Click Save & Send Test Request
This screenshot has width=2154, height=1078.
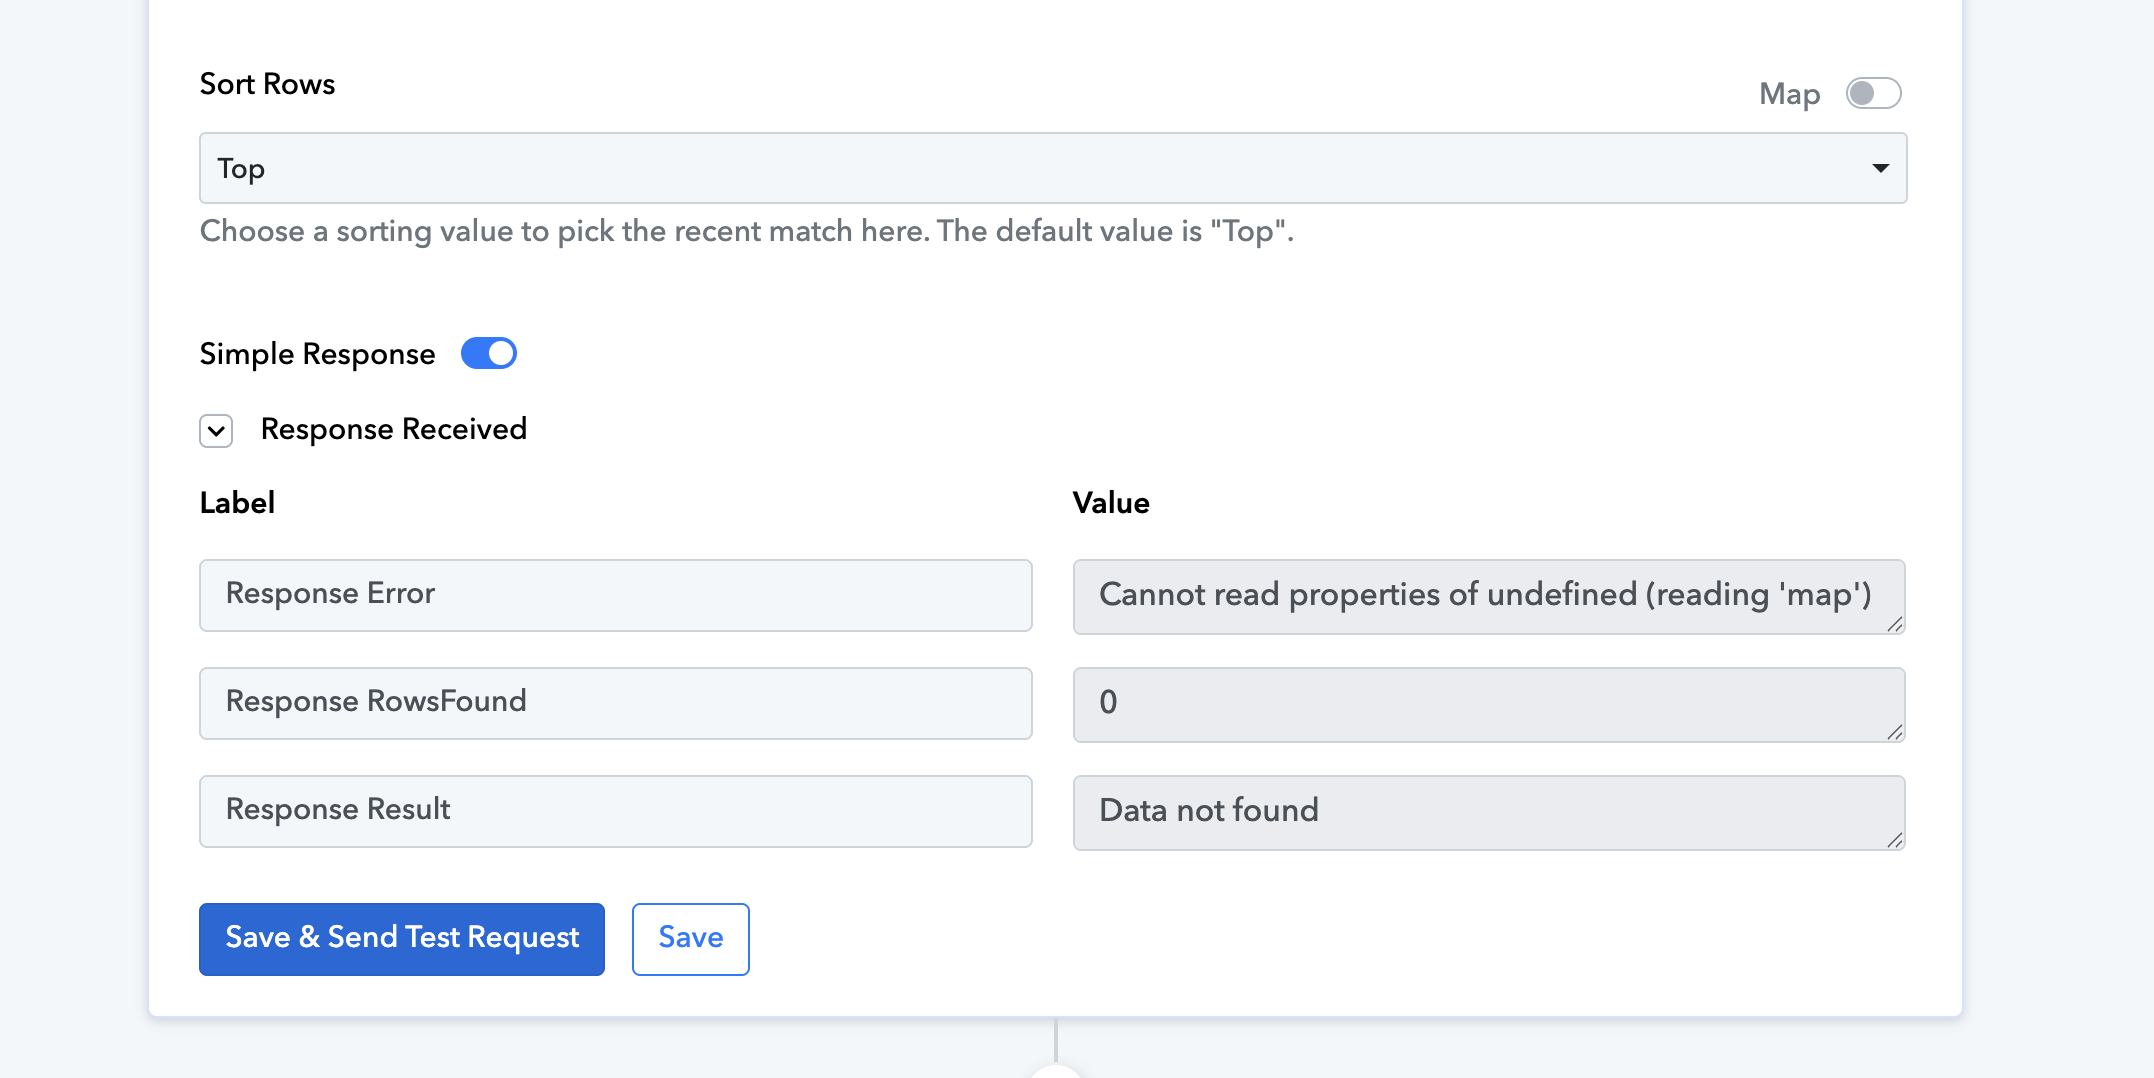(x=402, y=938)
